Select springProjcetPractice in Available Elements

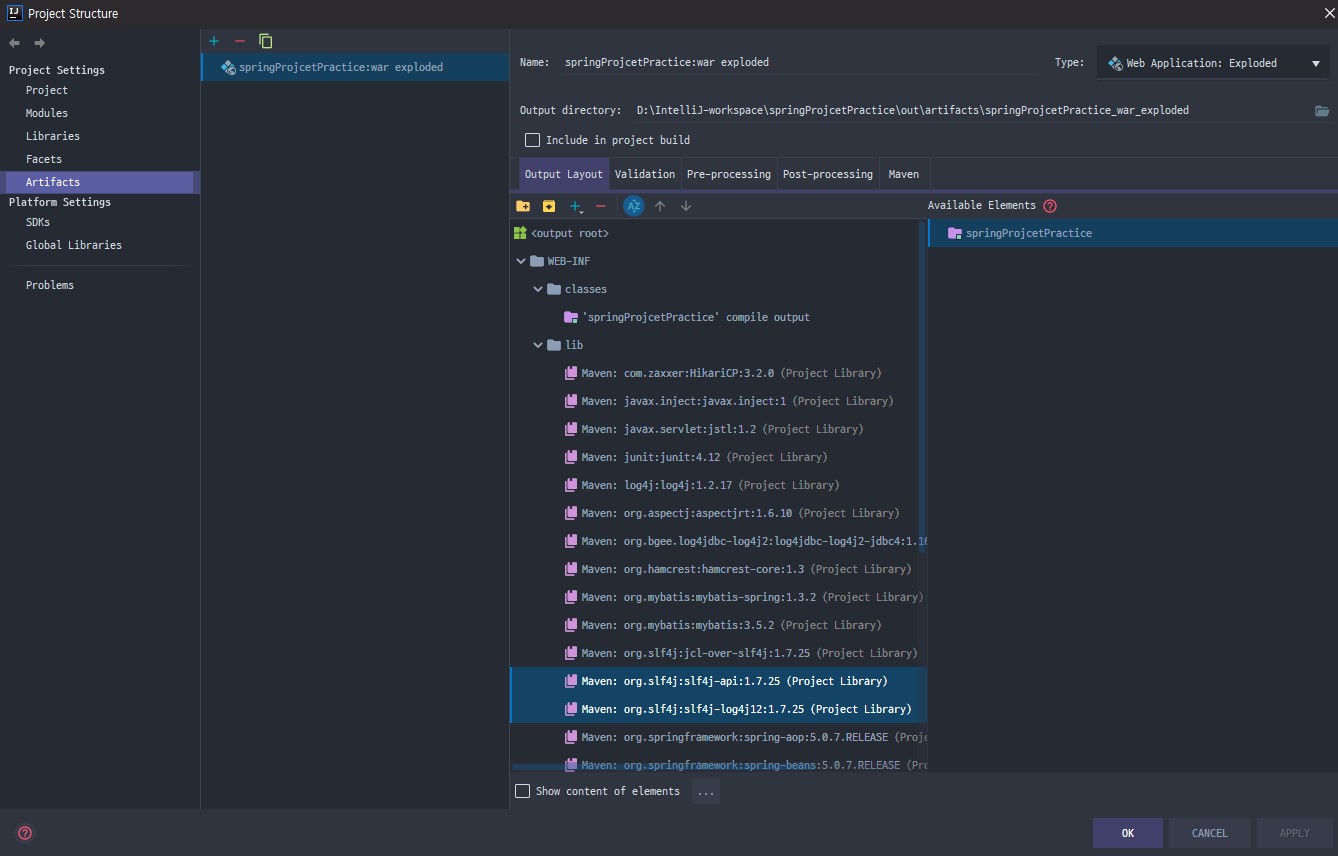point(1028,233)
